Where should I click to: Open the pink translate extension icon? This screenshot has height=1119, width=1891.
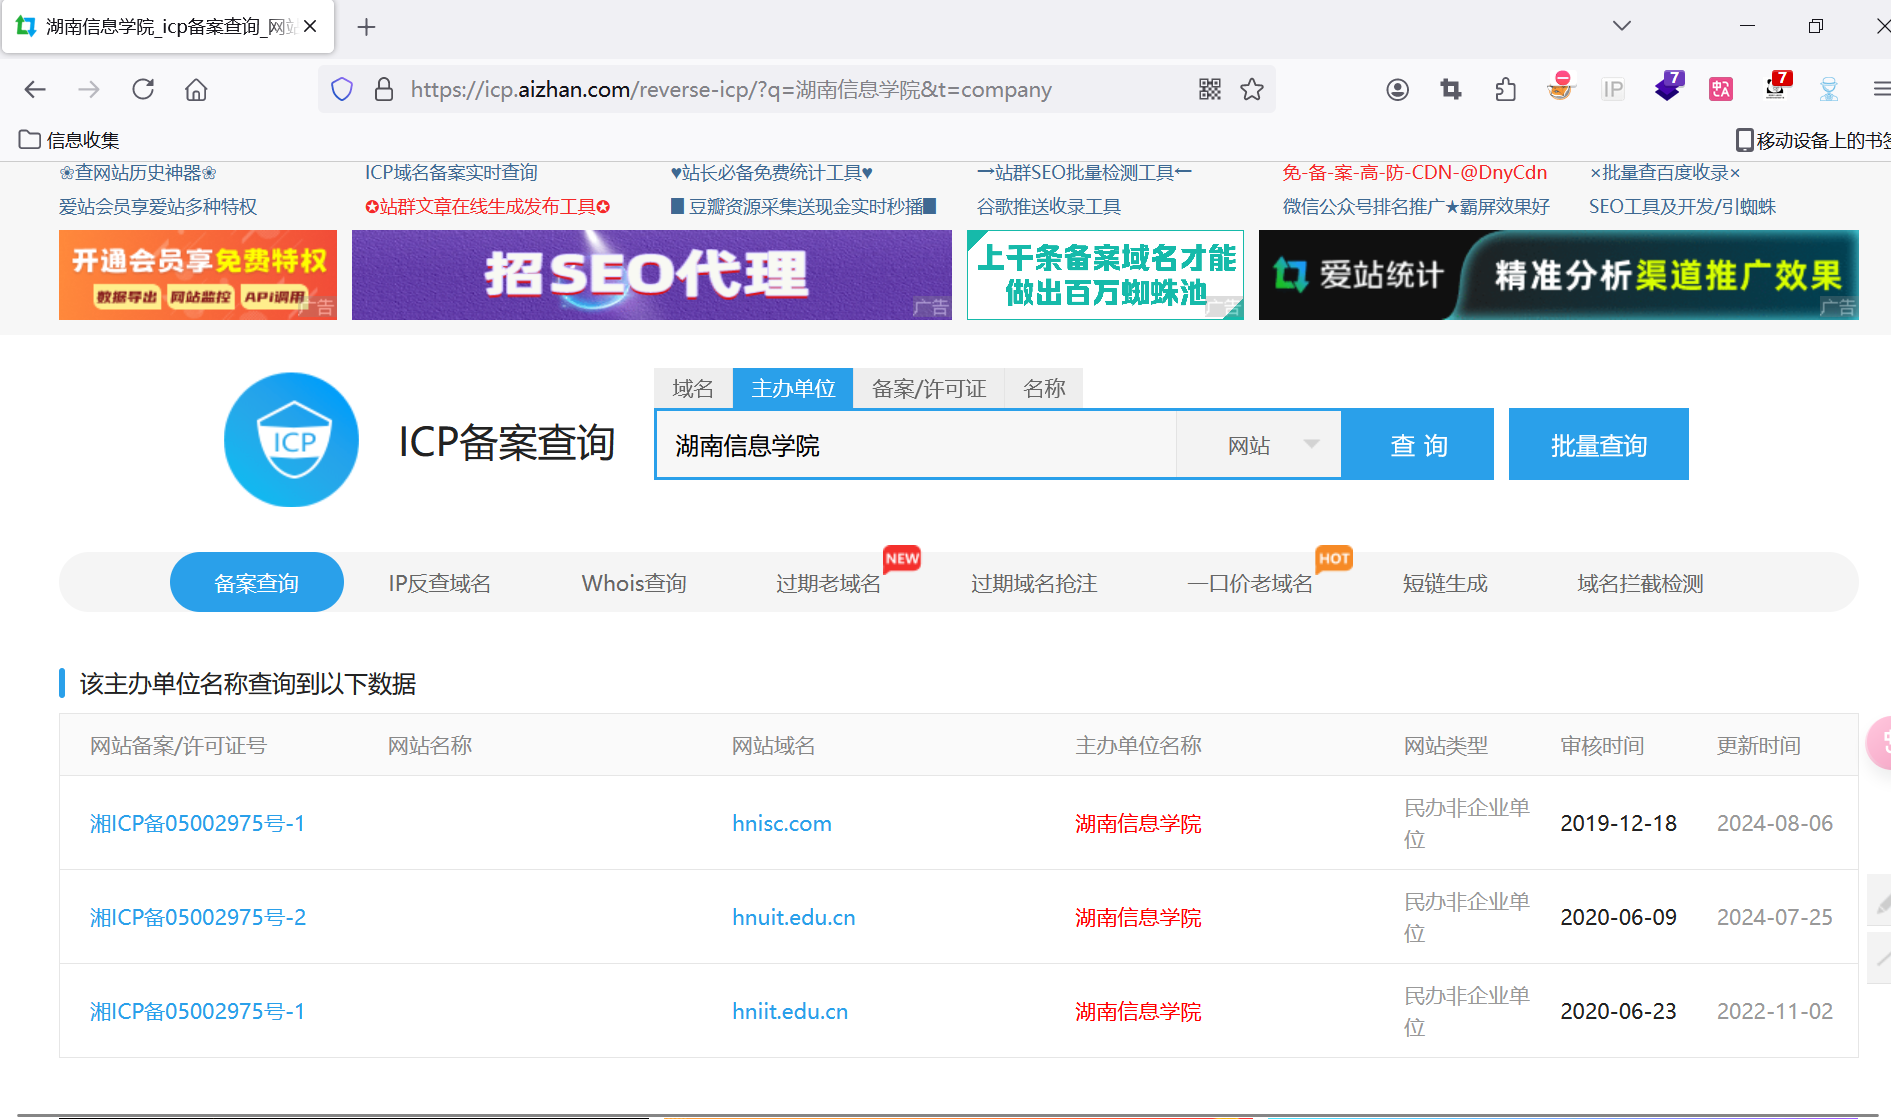pos(1721,90)
